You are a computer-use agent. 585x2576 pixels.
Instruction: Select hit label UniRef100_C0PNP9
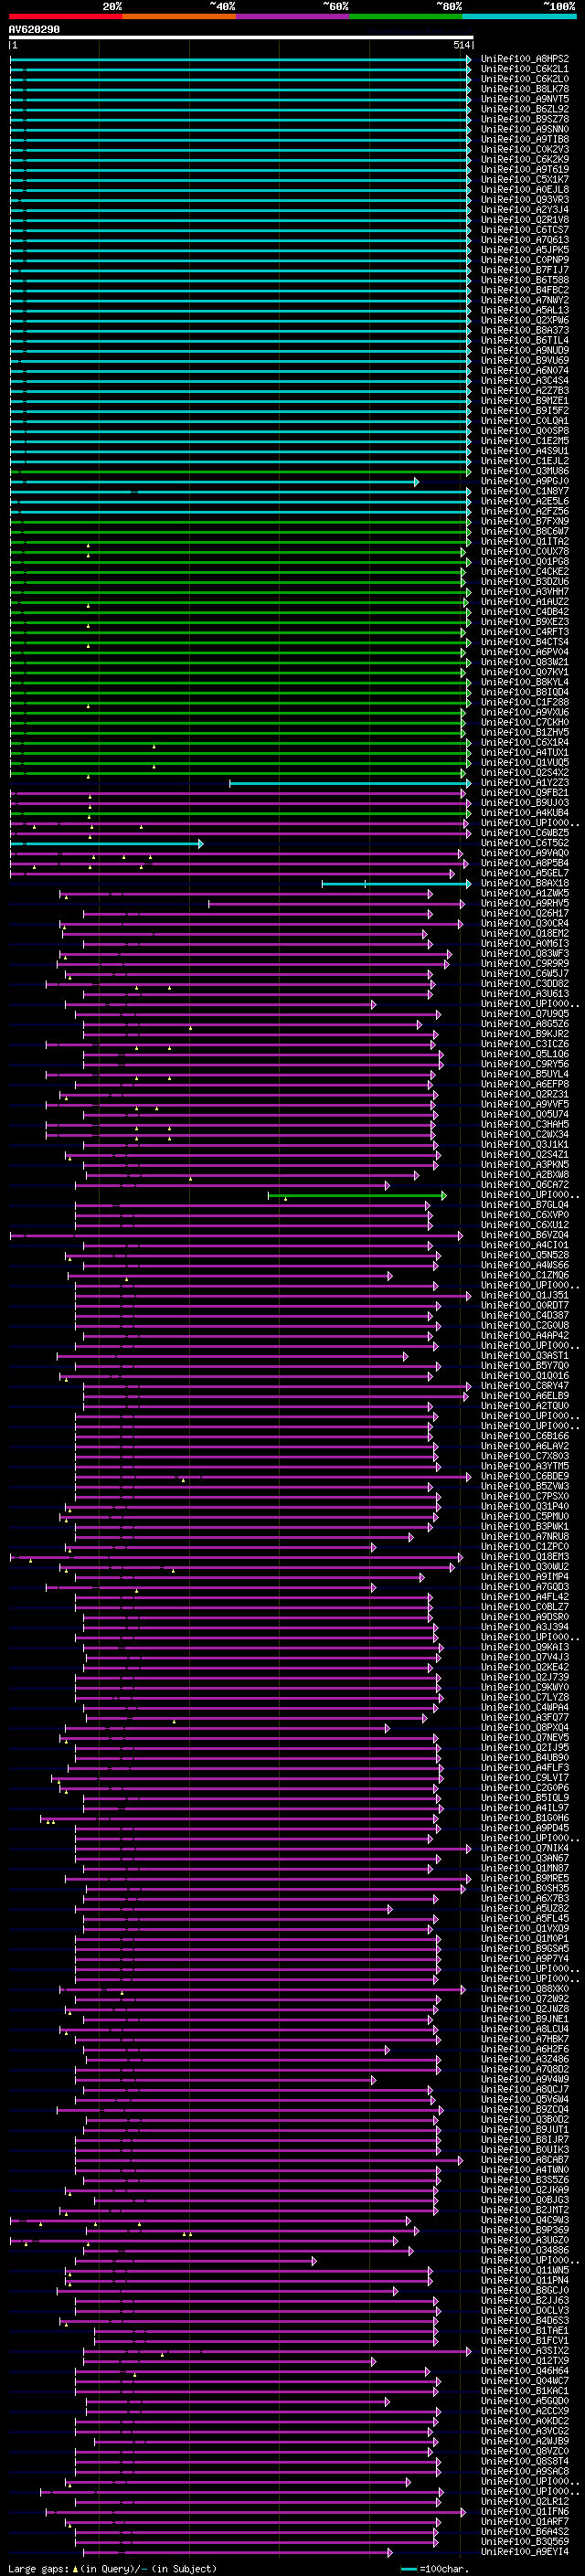[525, 260]
